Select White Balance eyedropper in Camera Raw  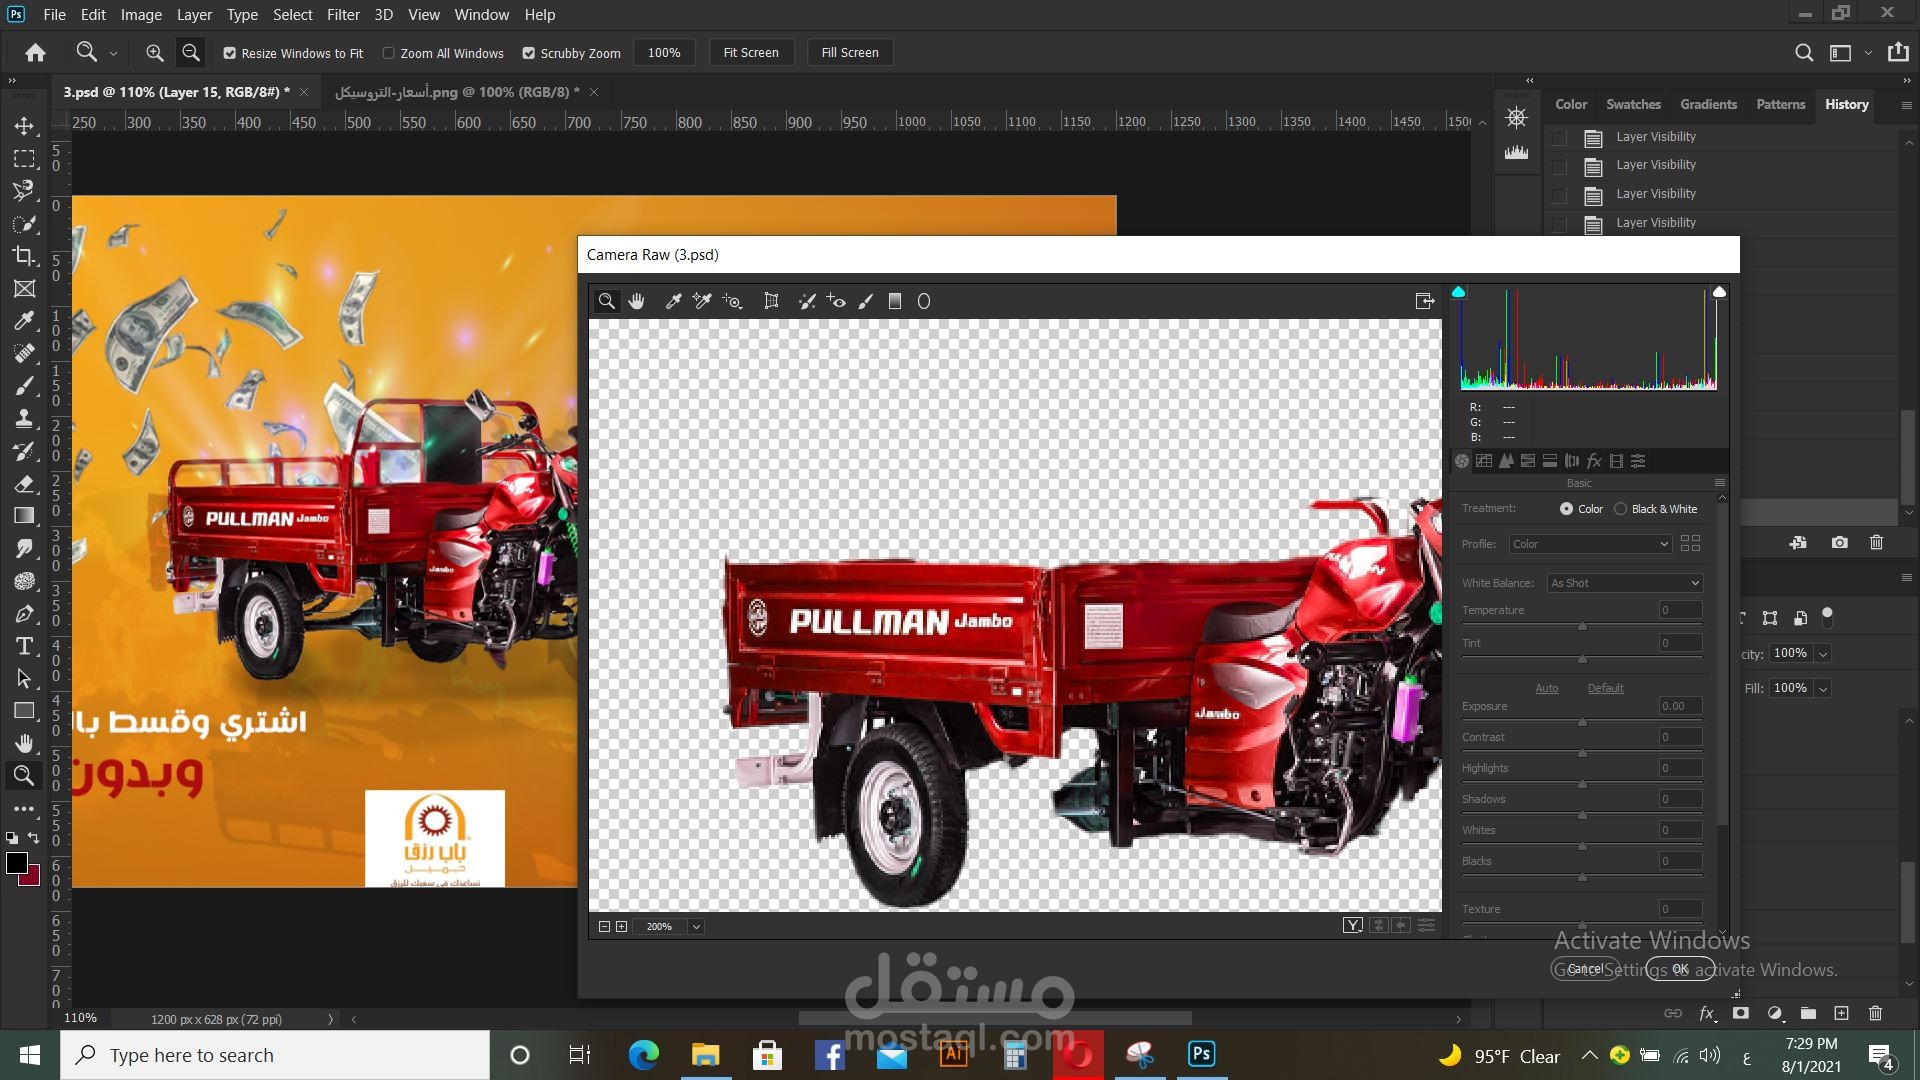[x=673, y=301]
